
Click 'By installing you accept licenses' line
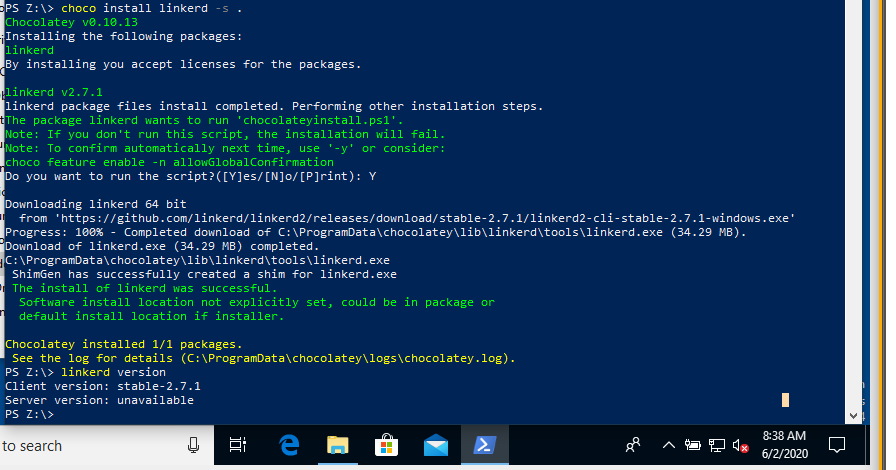(x=183, y=65)
